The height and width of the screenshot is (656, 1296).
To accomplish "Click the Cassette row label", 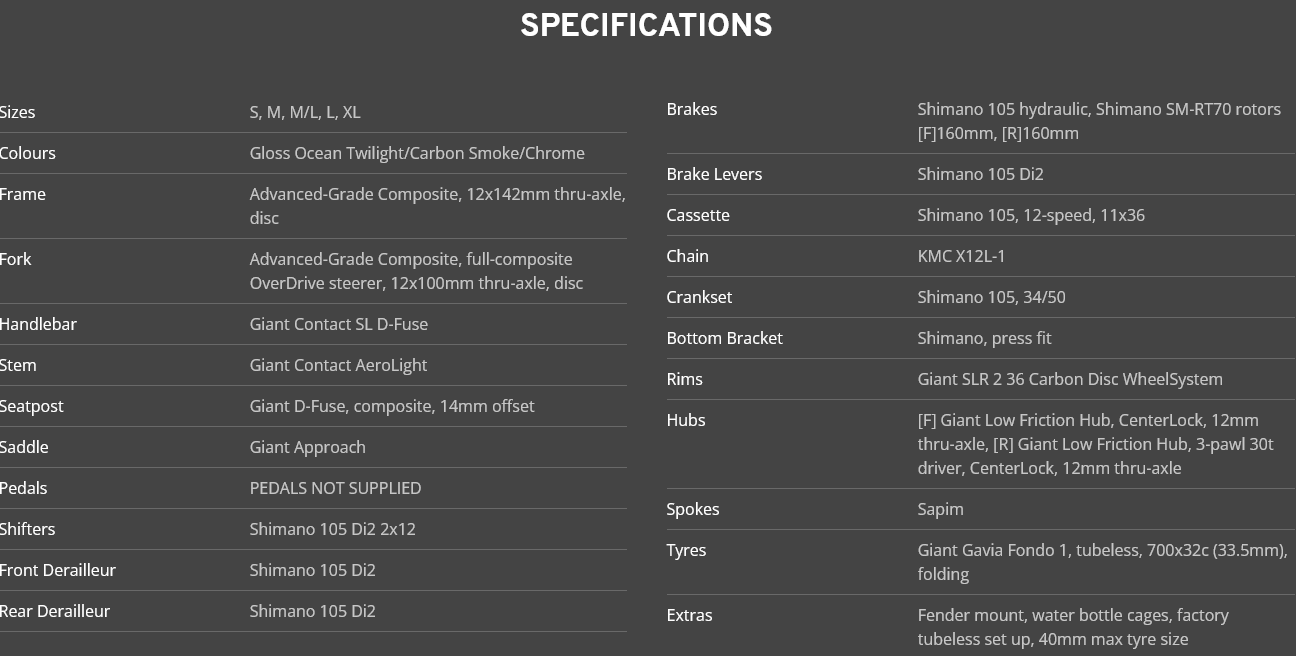I will 698,215.
